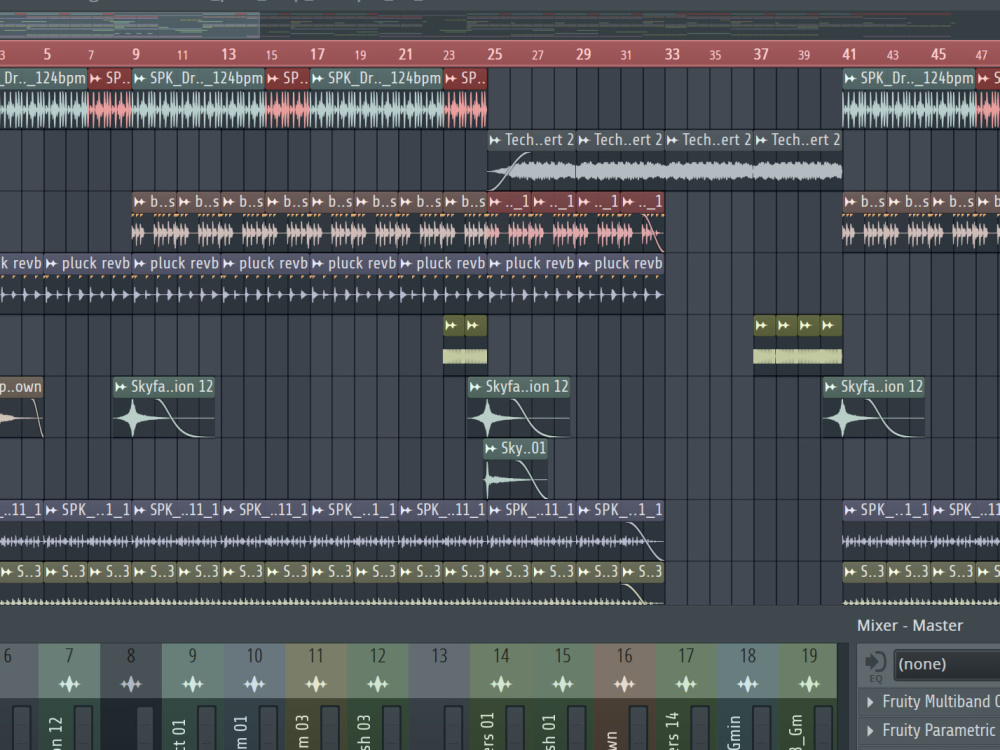Jump to bar 41 on the timeline ruler
Viewport: 1000px width, 750px height.
[849, 55]
